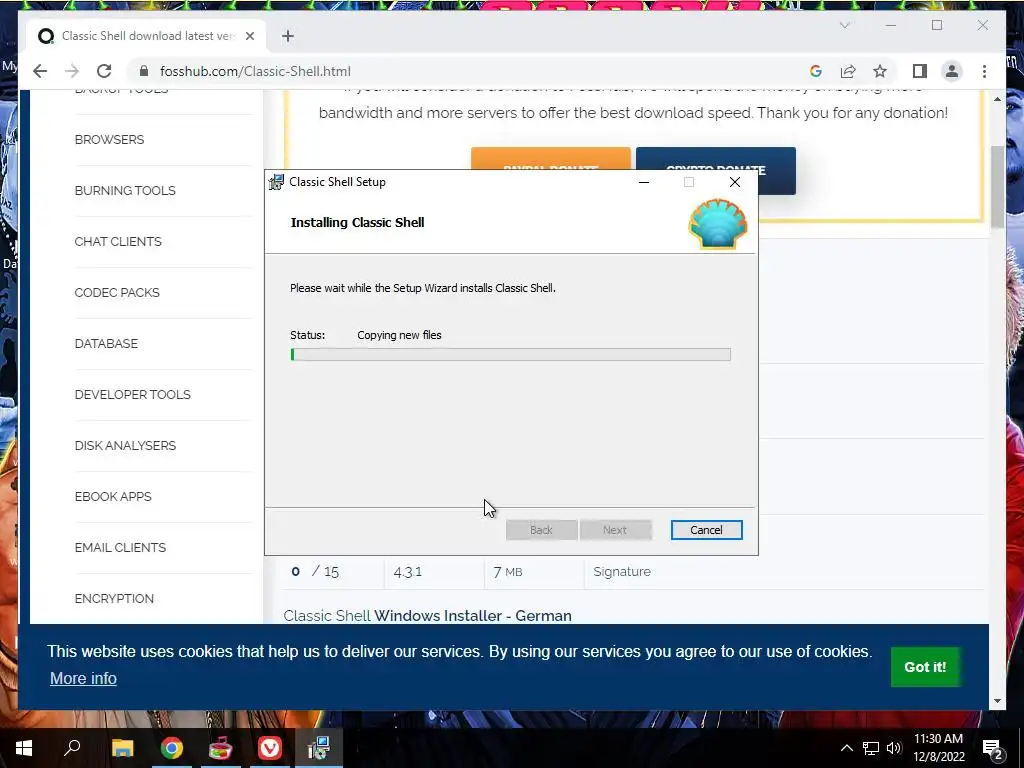1024x768 pixels.
Task: Open EMAIL CLIENTS category
Action: coord(120,547)
